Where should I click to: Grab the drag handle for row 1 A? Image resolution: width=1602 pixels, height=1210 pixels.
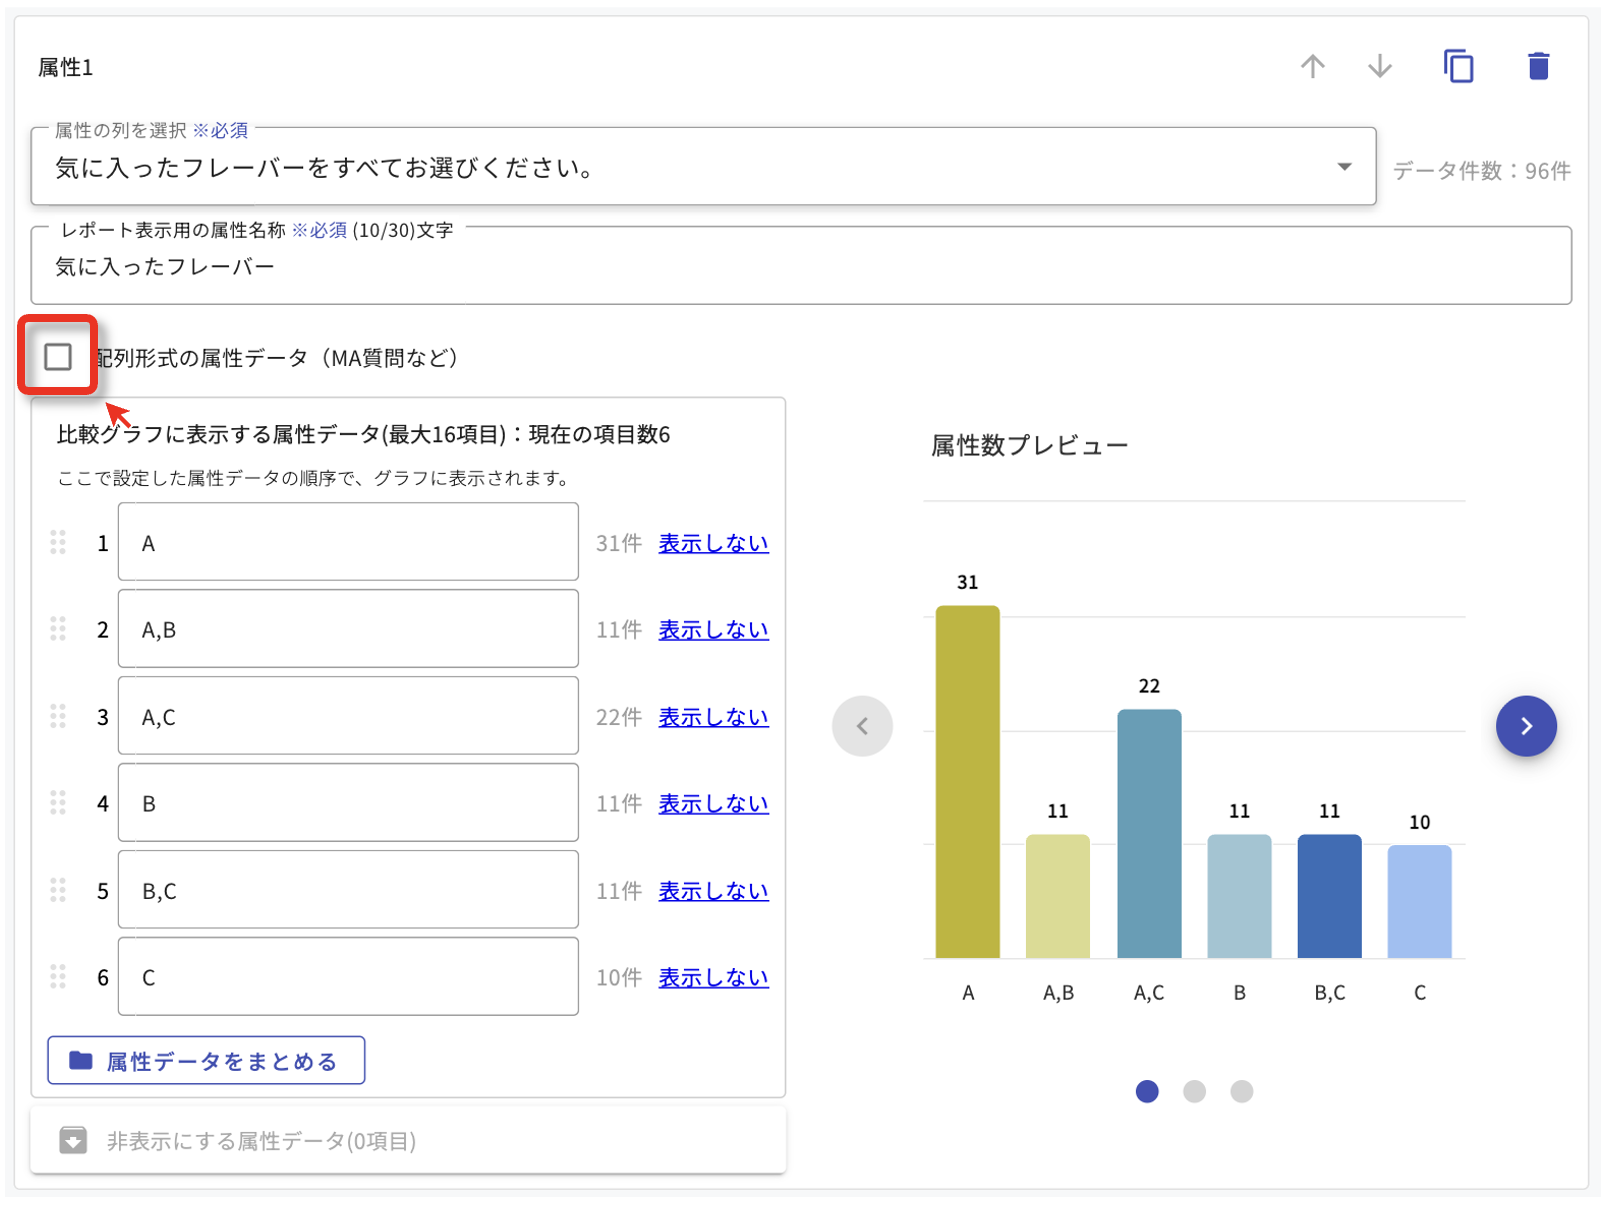point(58,542)
